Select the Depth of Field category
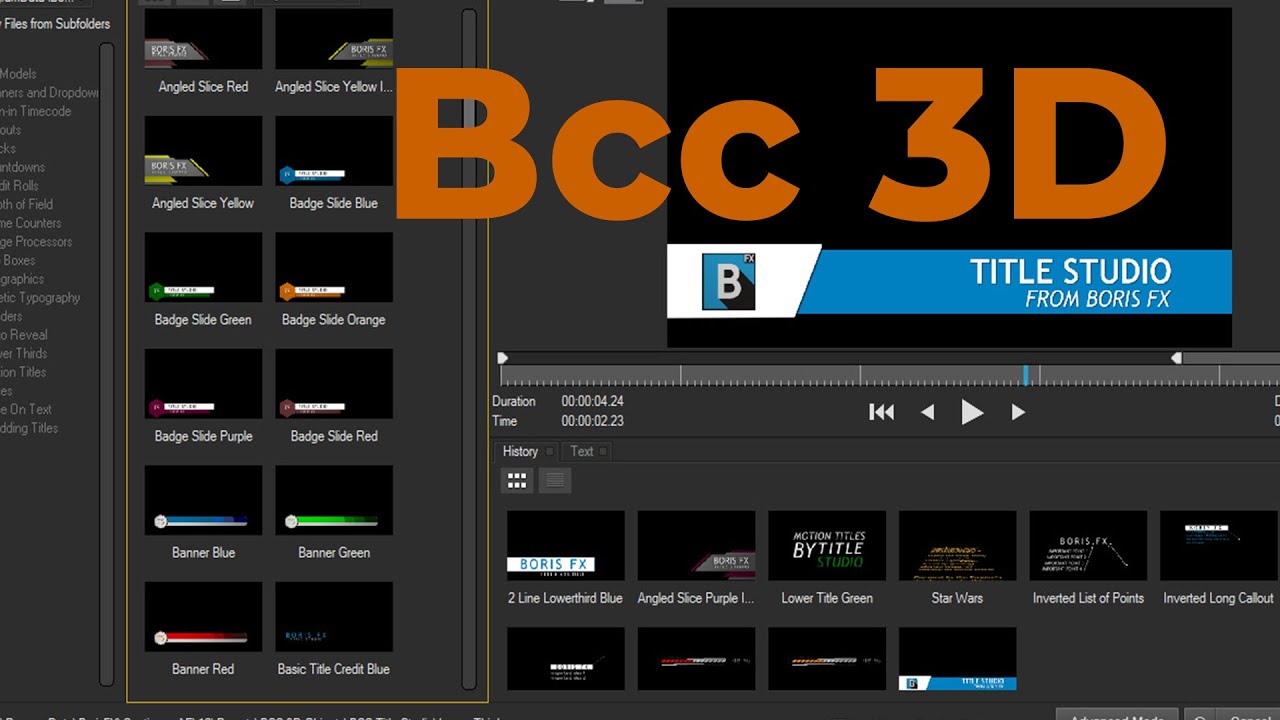Image resolution: width=1280 pixels, height=720 pixels. [x=26, y=204]
